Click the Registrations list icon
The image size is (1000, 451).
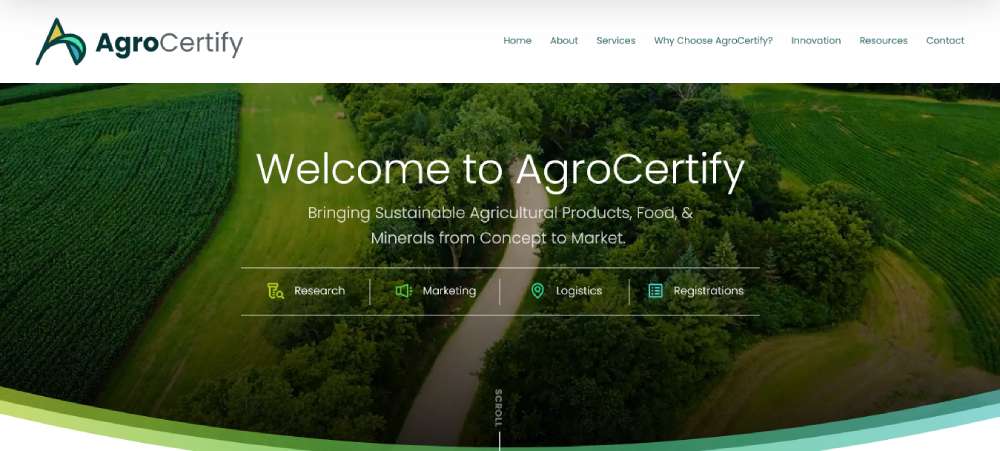pos(655,291)
